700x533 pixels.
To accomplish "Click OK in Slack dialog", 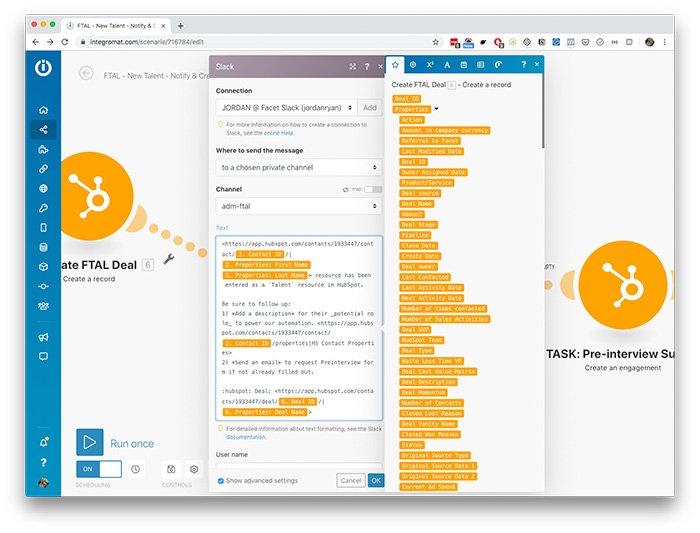I will pos(376,481).
